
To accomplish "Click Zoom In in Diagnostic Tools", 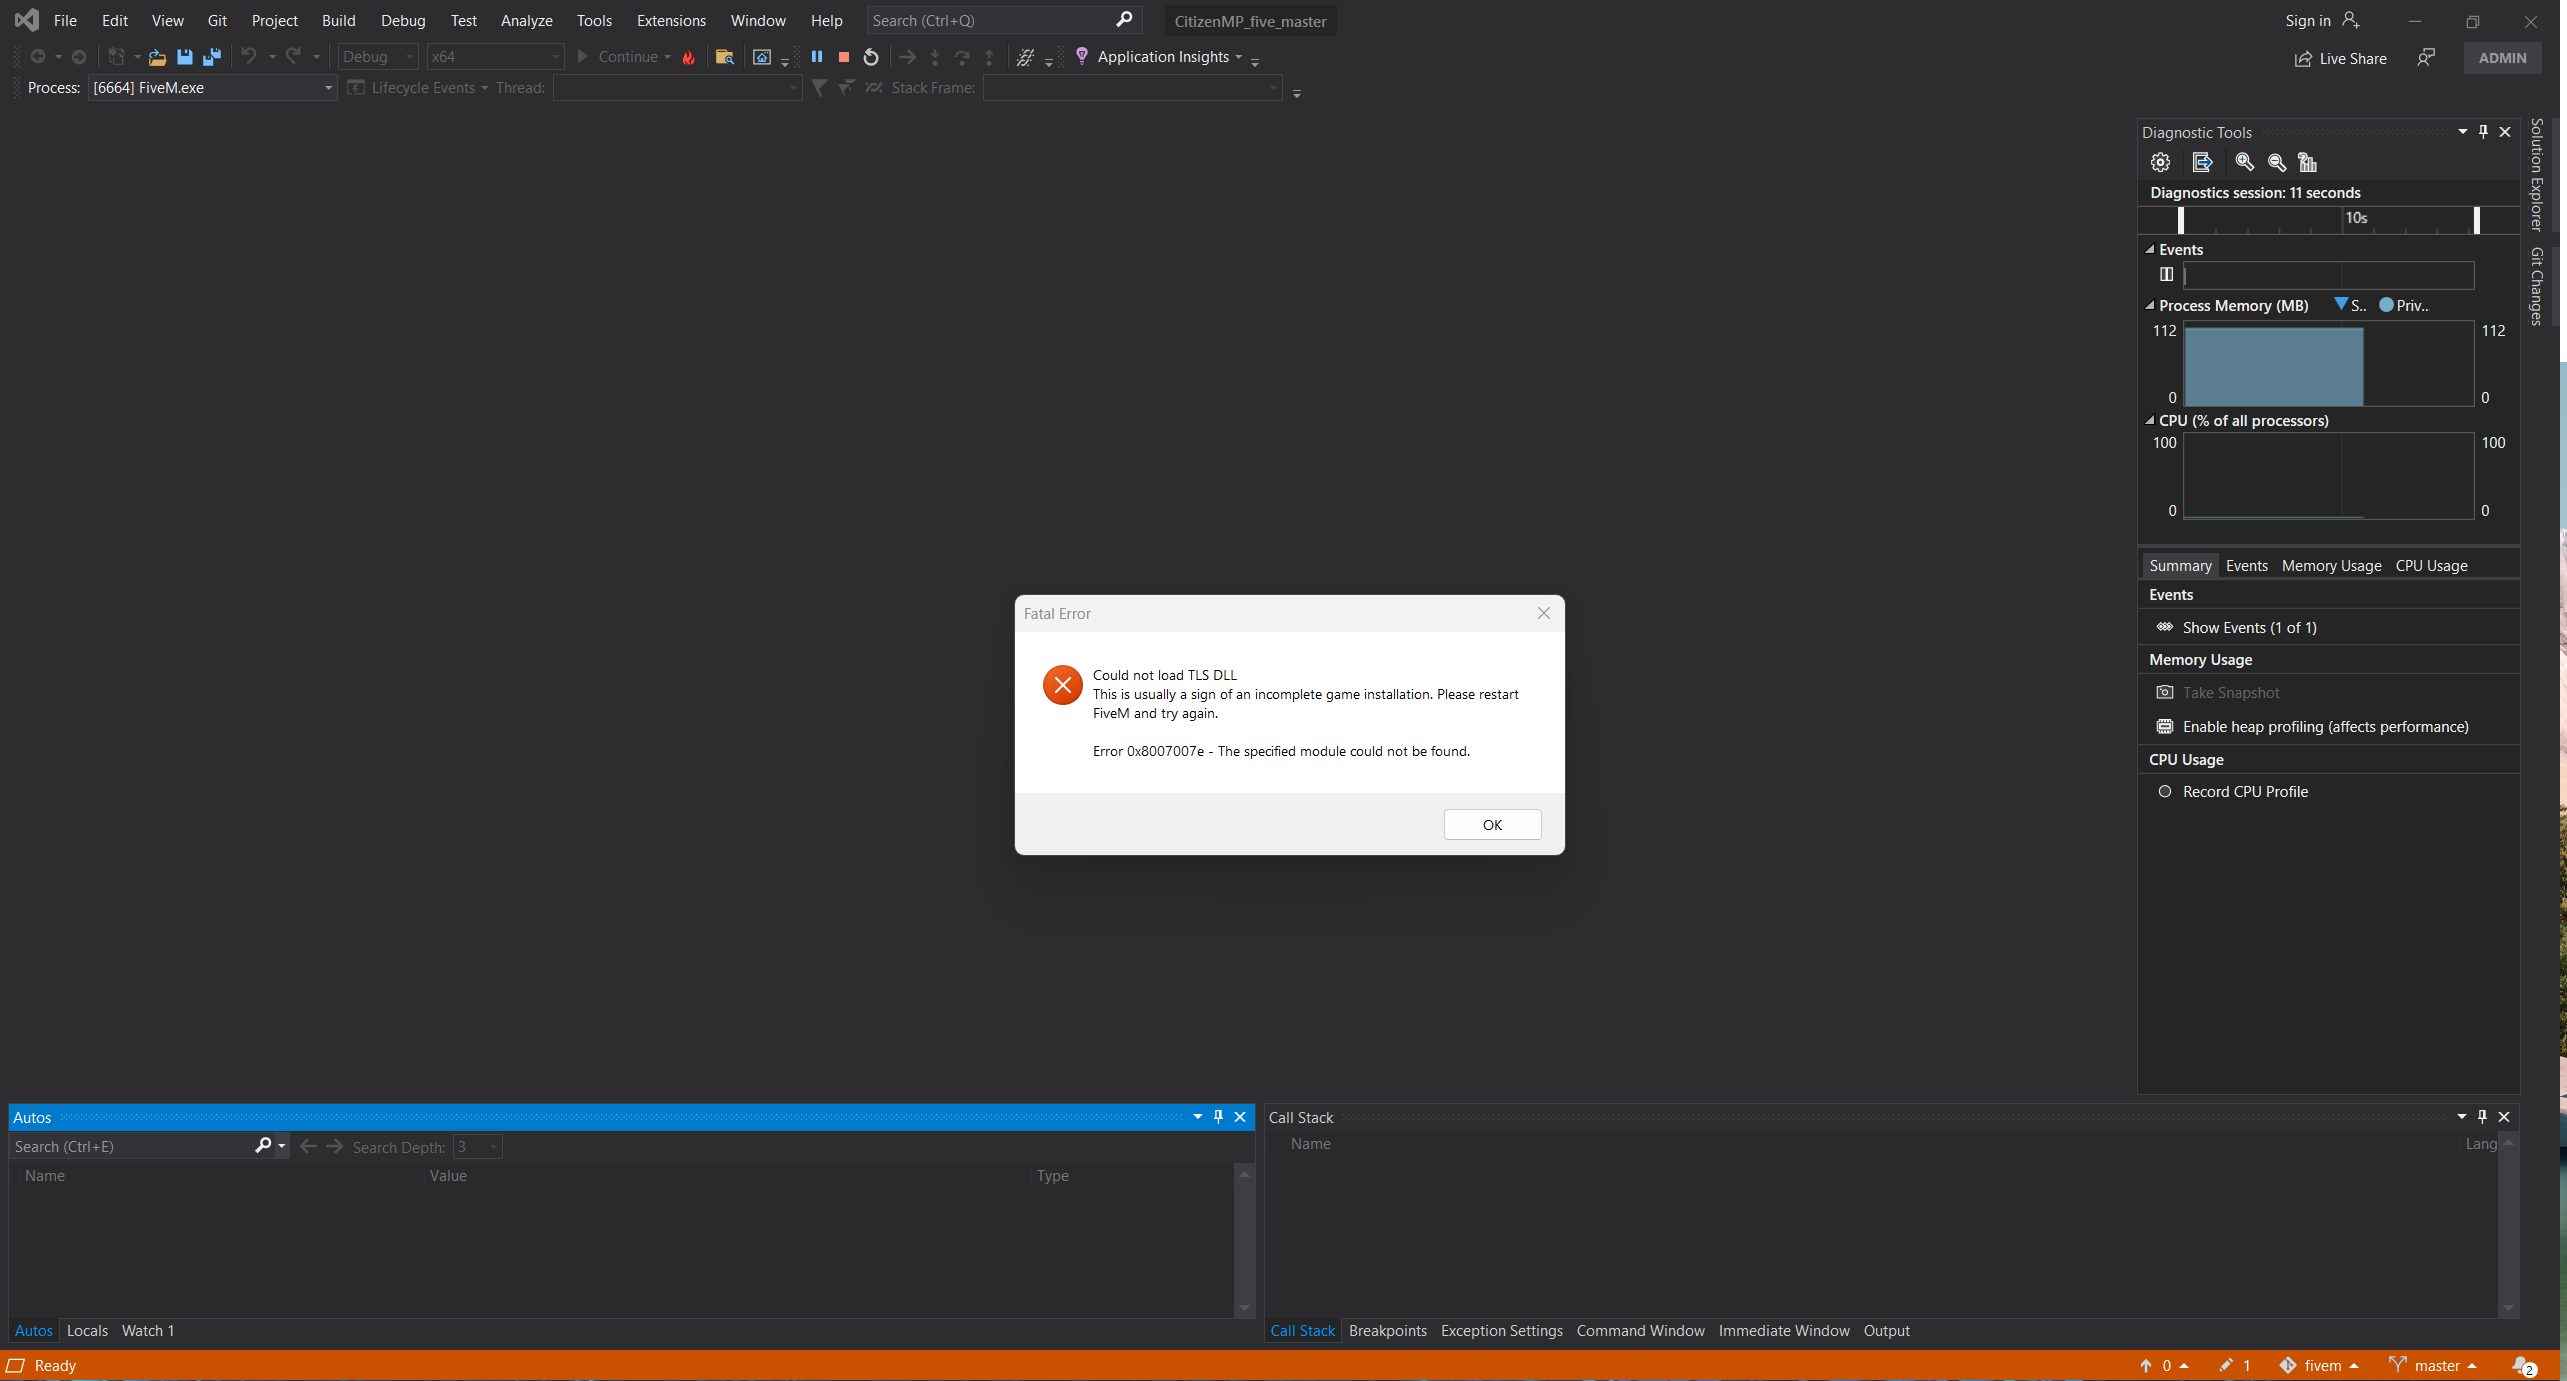I will (2244, 162).
